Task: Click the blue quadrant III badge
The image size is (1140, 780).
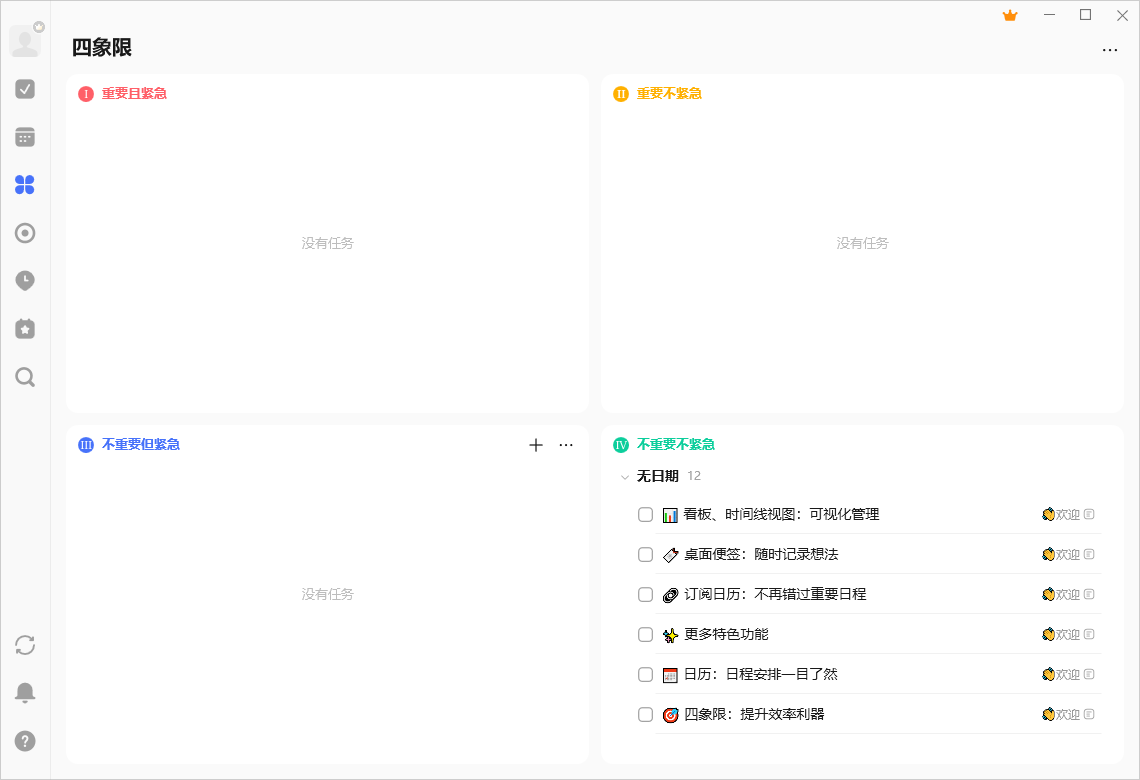Action: (86, 445)
